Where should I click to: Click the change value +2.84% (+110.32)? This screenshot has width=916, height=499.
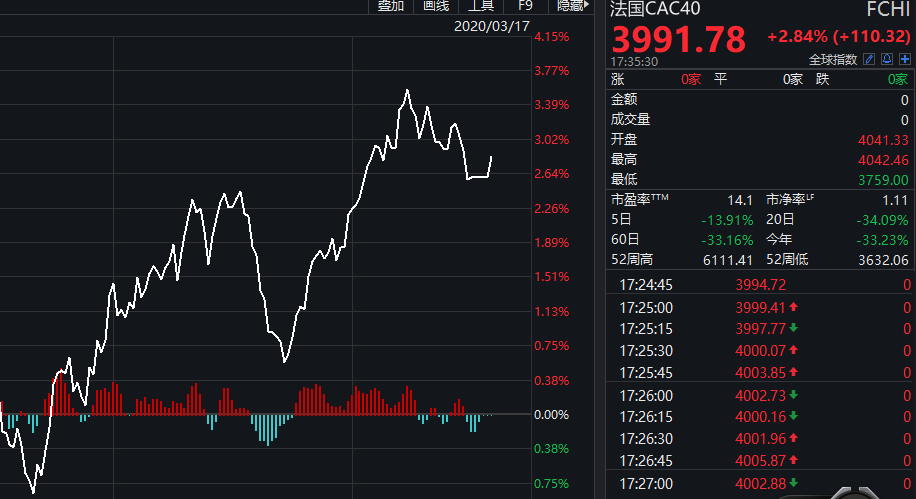pos(838,36)
